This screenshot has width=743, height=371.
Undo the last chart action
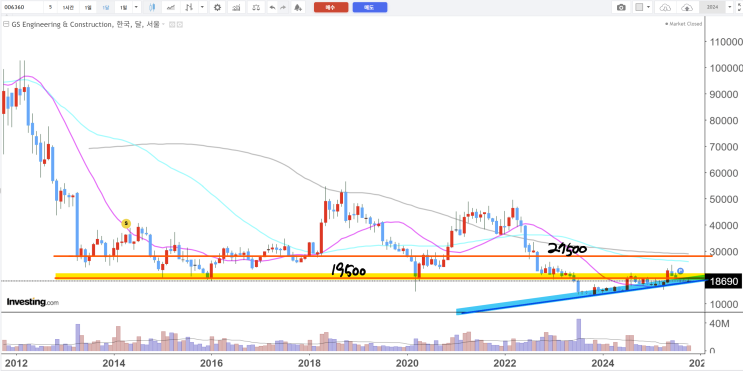coord(272,7)
